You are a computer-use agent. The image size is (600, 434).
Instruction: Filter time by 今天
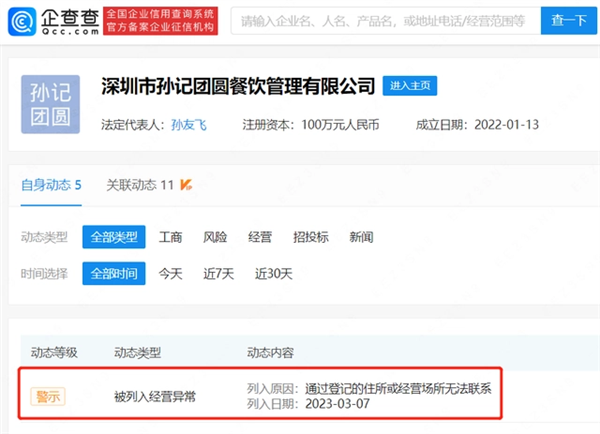click(x=170, y=273)
